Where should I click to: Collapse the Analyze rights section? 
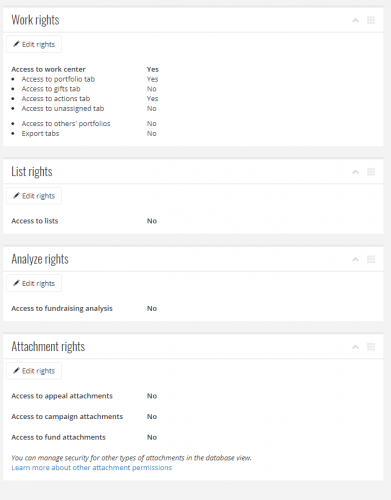pos(355,260)
